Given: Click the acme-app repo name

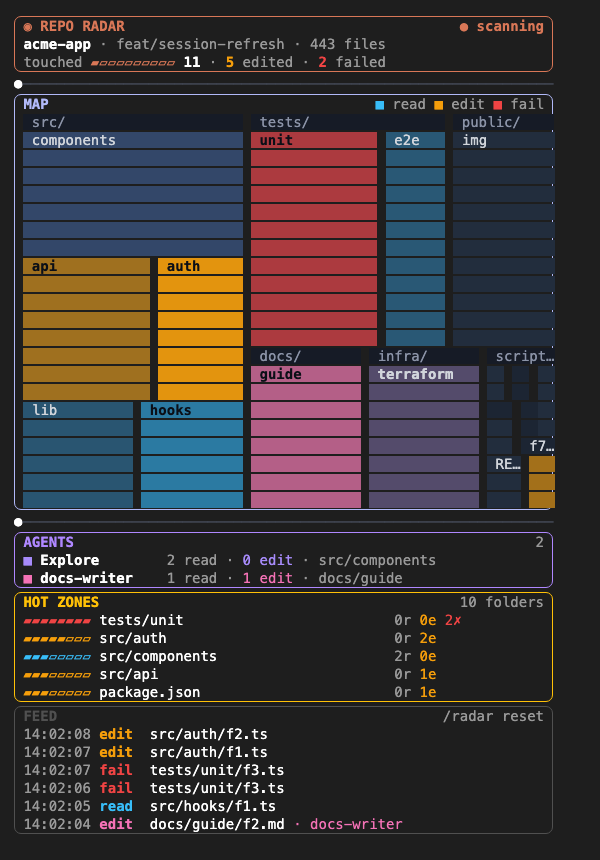Looking at the screenshot, I should pos(57,44).
